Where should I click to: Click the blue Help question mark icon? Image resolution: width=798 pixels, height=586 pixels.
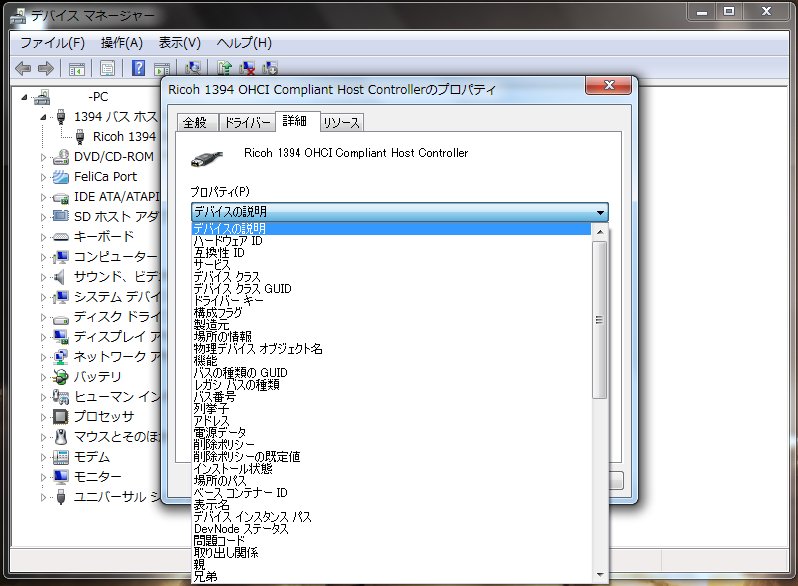[138, 68]
